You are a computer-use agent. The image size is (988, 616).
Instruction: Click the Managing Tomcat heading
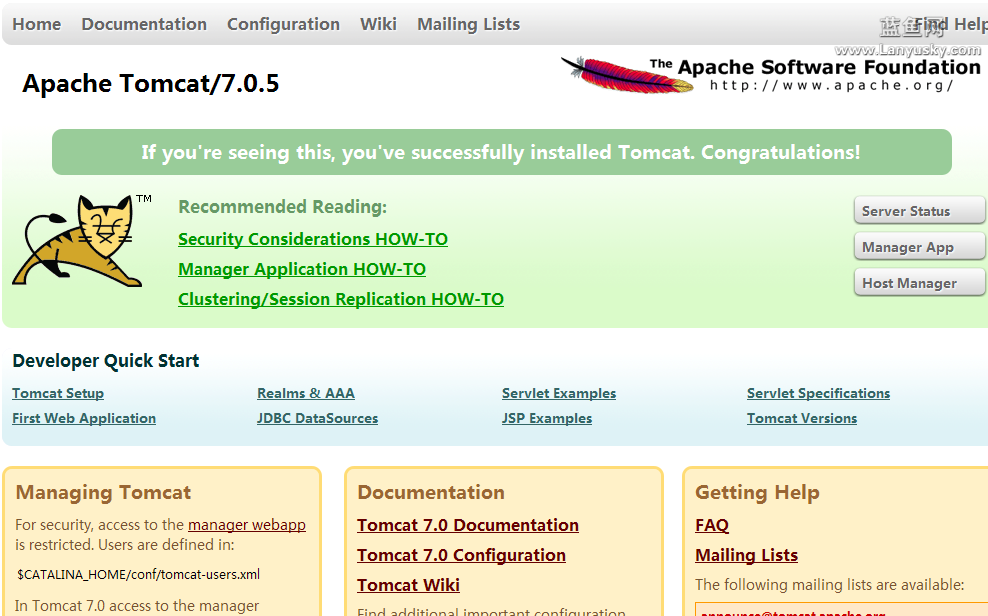(103, 492)
